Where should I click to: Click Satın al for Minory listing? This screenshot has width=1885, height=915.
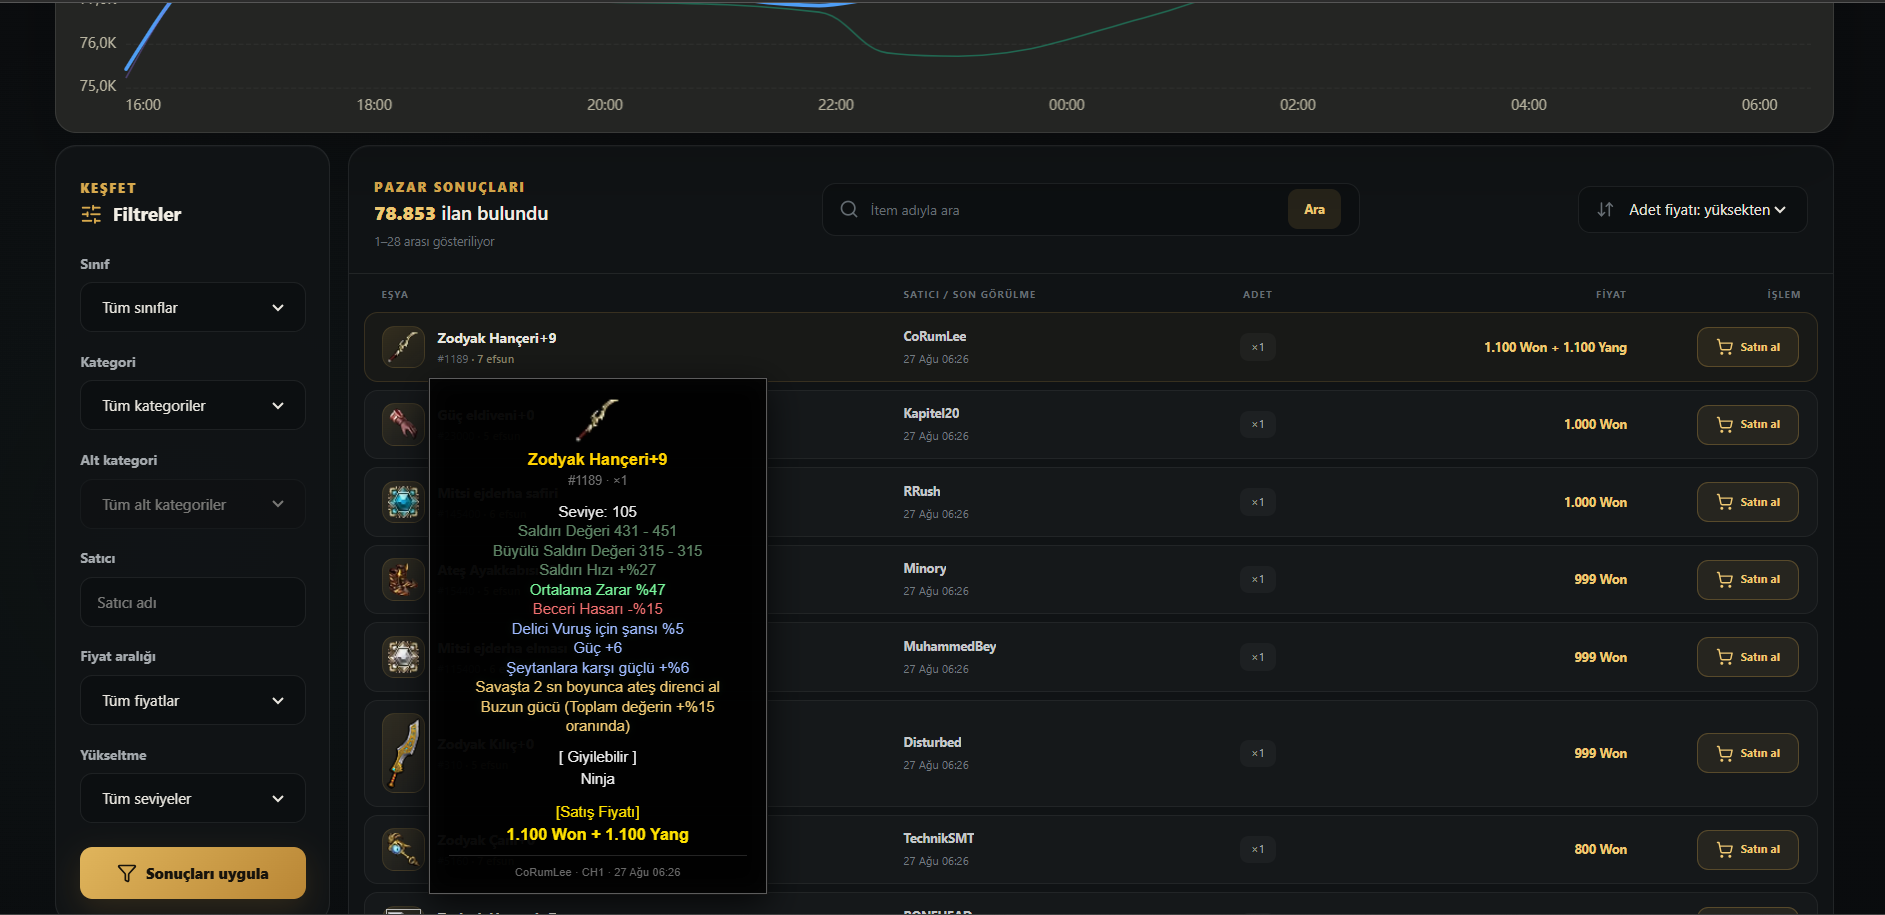click(1748, 579)
